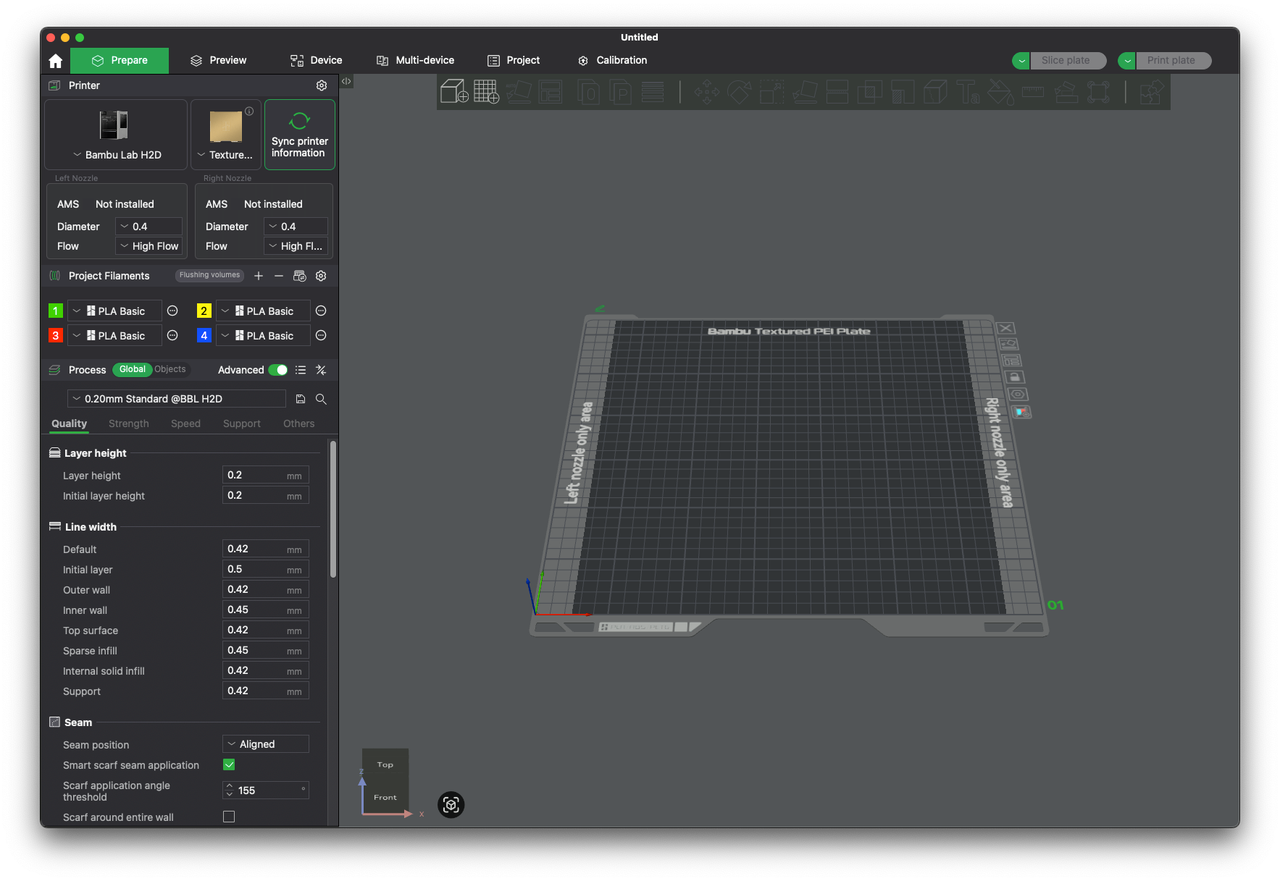The height and width of the screenshot is (881, 1280).
Task: Edit filament 4 preset via ellipsis icon
Action: click(321, 336)
